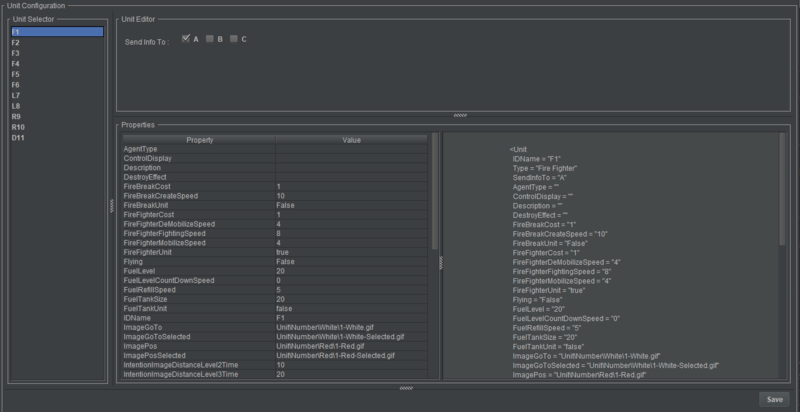The height and width of the screenshot is (412, 800).
Task: Click the Value column header
Action: coord(351,139)
